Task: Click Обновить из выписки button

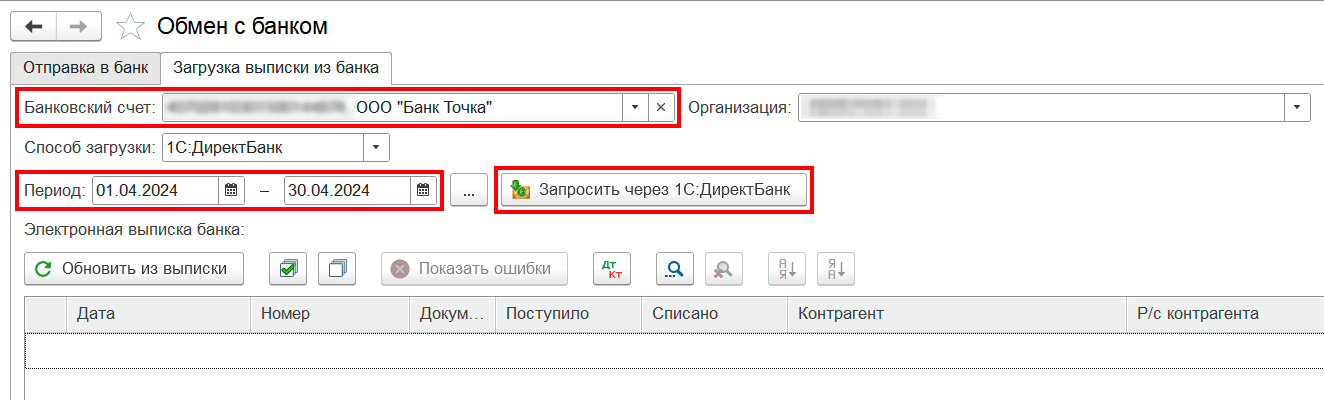Action: coord(134,268)
